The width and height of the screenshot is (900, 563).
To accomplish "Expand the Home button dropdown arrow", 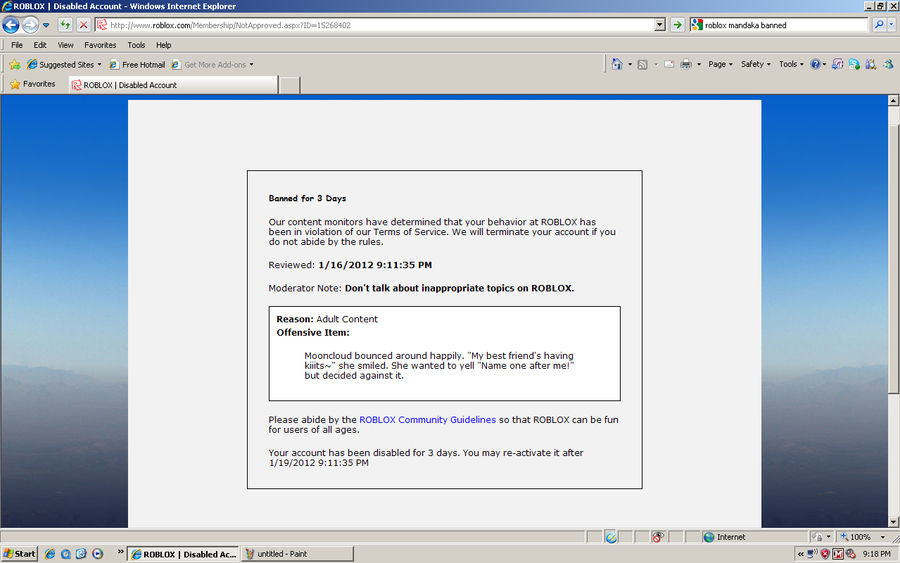I will coord(630,64).
